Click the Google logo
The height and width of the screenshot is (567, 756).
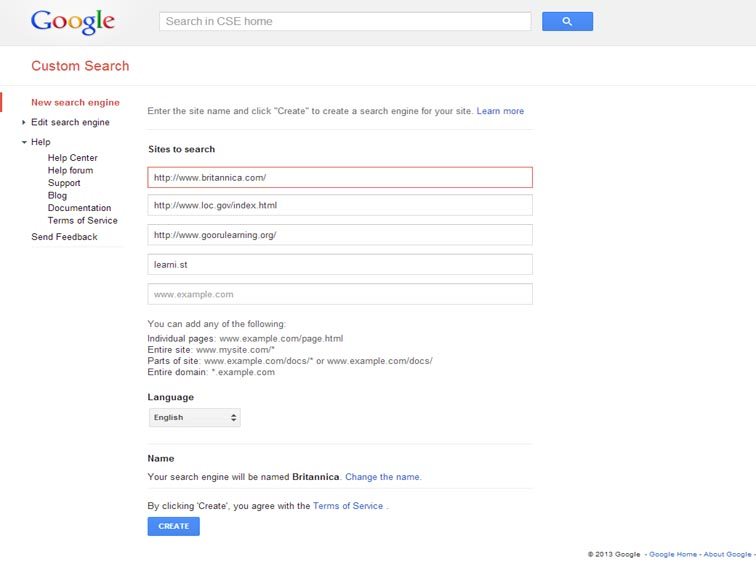73,22
